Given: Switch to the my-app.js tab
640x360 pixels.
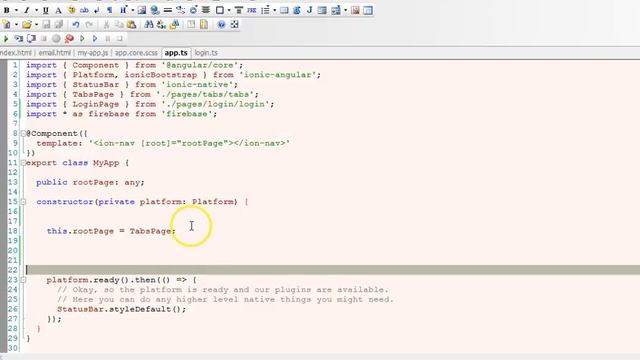Looking at the screenshot, I should [x=93, y=53].
